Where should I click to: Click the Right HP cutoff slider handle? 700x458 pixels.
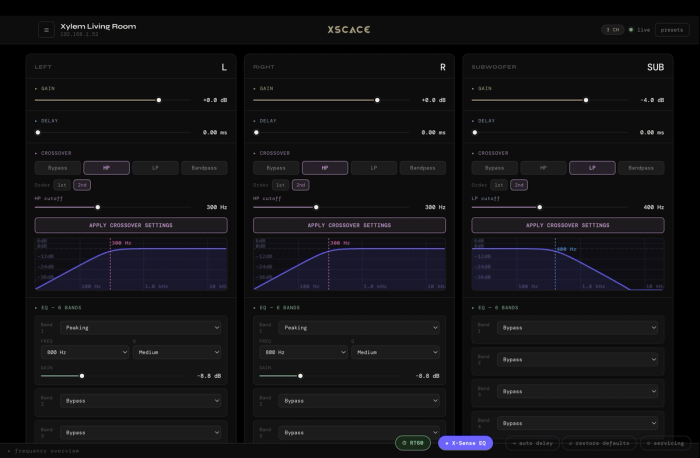tap(316, 207)
